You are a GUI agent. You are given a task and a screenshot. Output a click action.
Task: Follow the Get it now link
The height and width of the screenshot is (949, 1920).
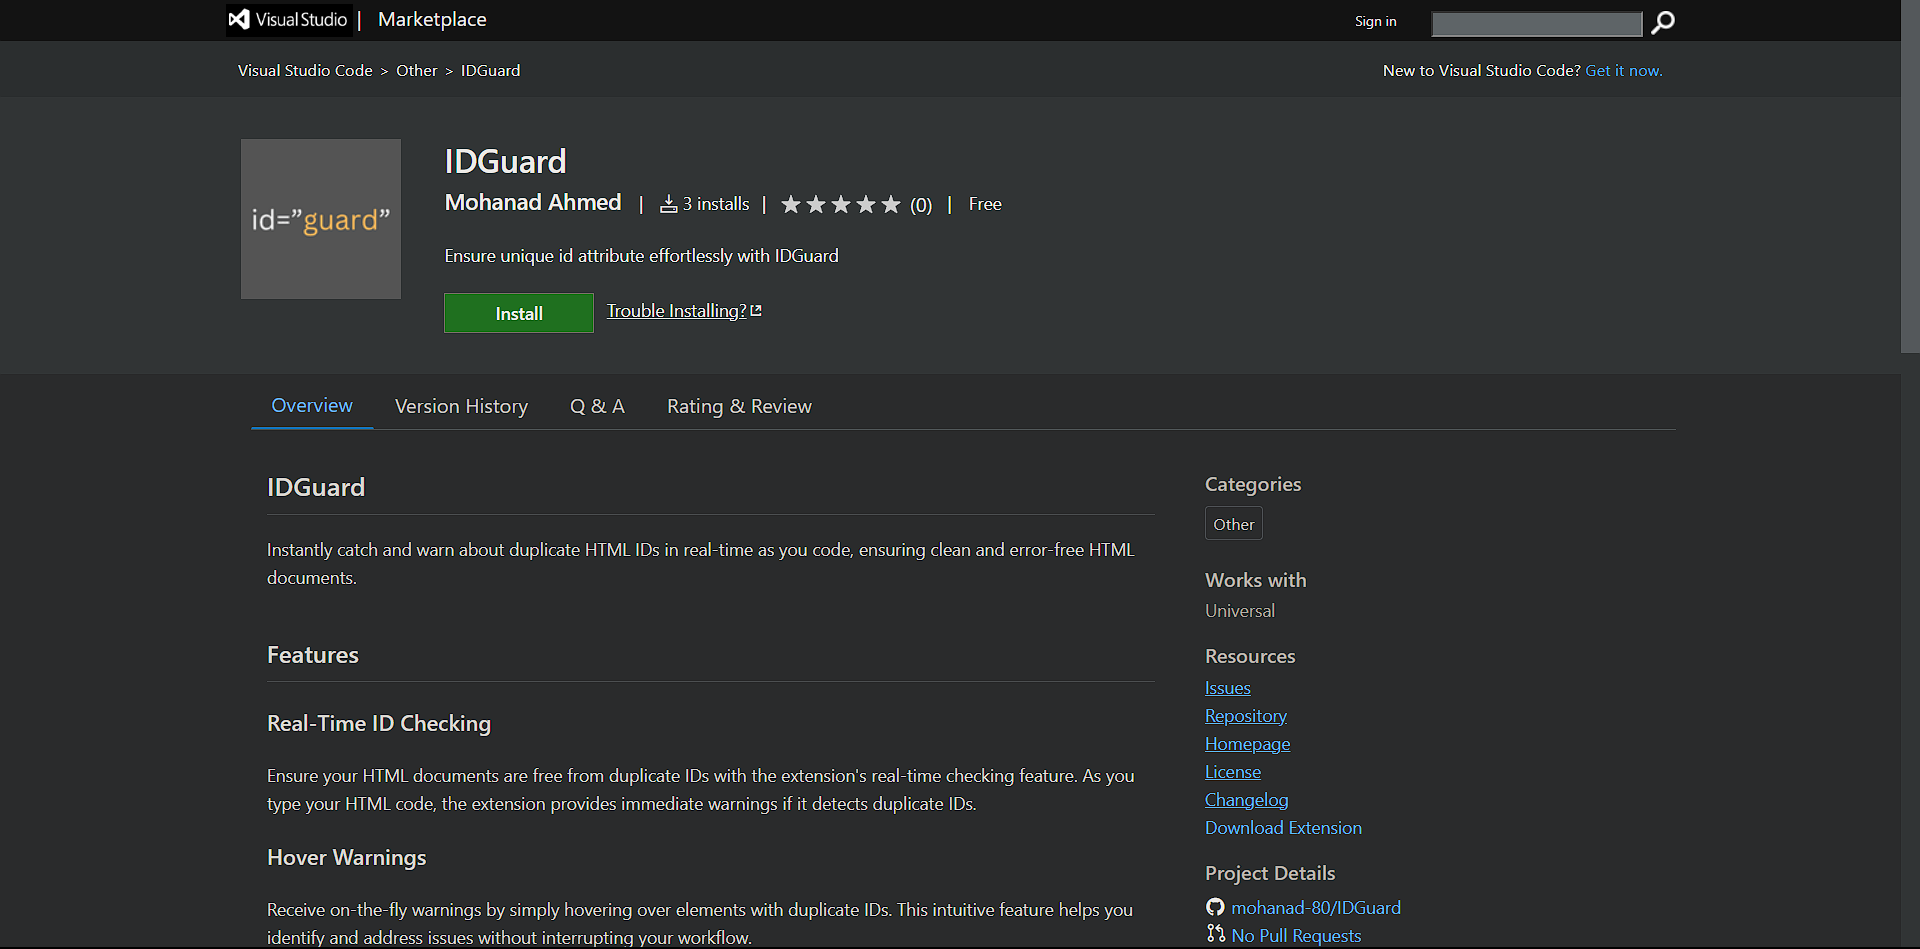(x=1623, y=70)
